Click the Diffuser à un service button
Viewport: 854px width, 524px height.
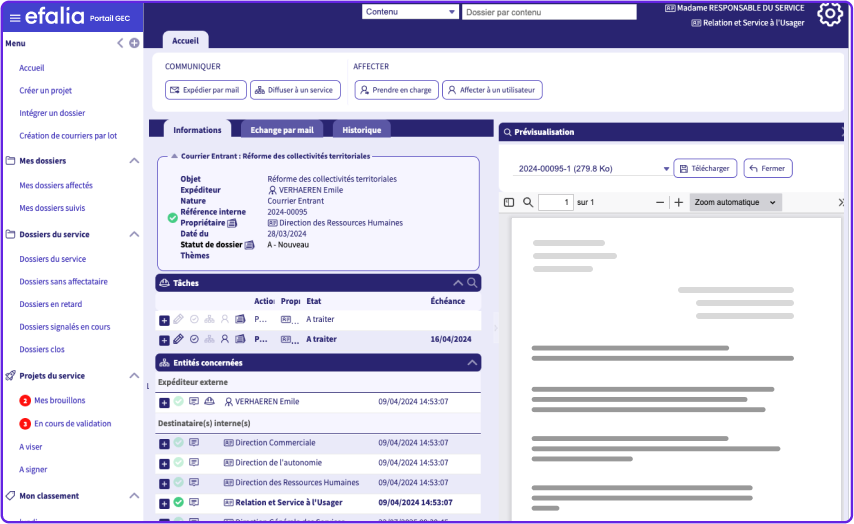point(295,90)
